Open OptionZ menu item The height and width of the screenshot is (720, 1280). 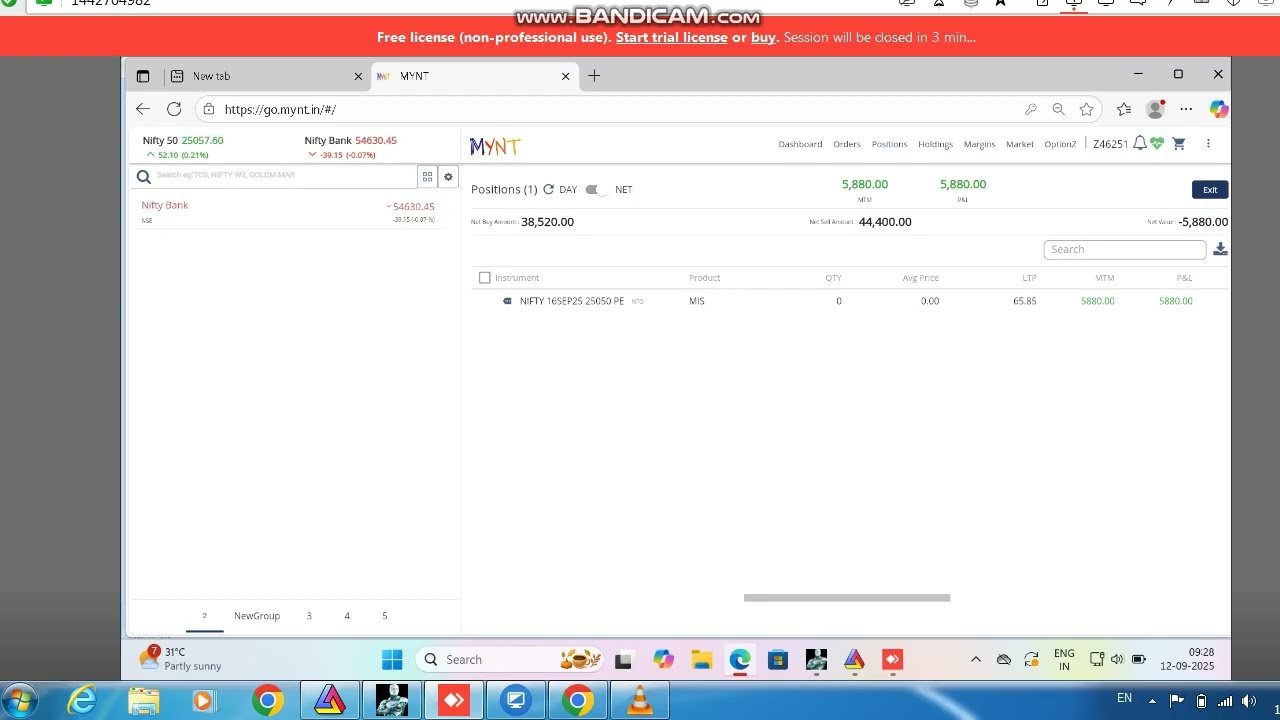[x=1060, y=144]
